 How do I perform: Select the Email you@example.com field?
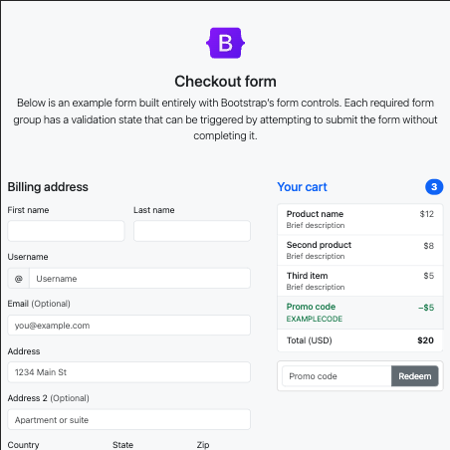129,325
